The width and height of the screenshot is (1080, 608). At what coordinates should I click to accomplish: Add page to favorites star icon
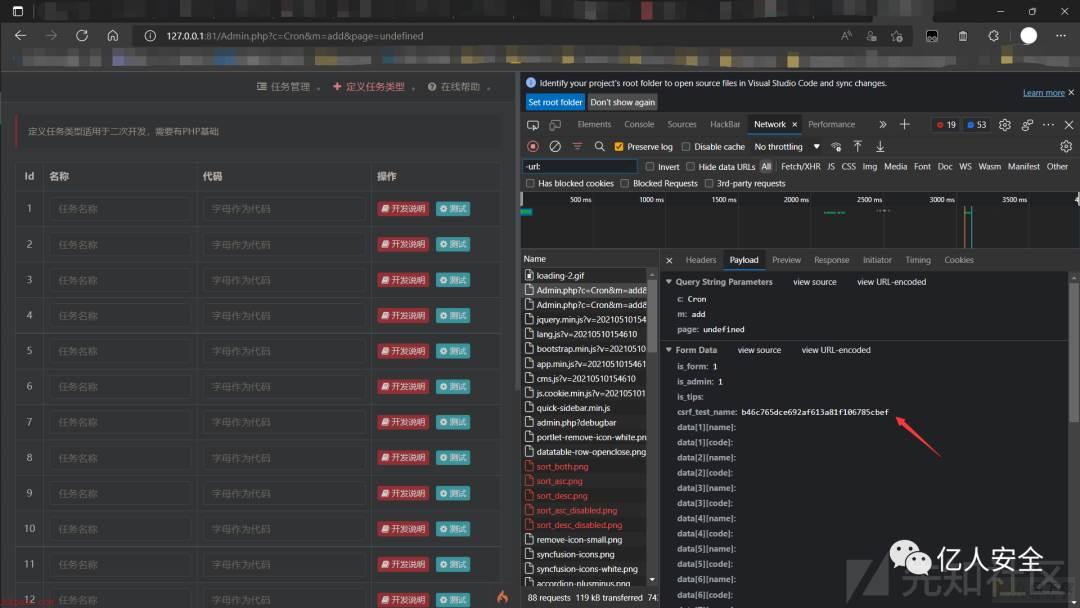point(897,36)
